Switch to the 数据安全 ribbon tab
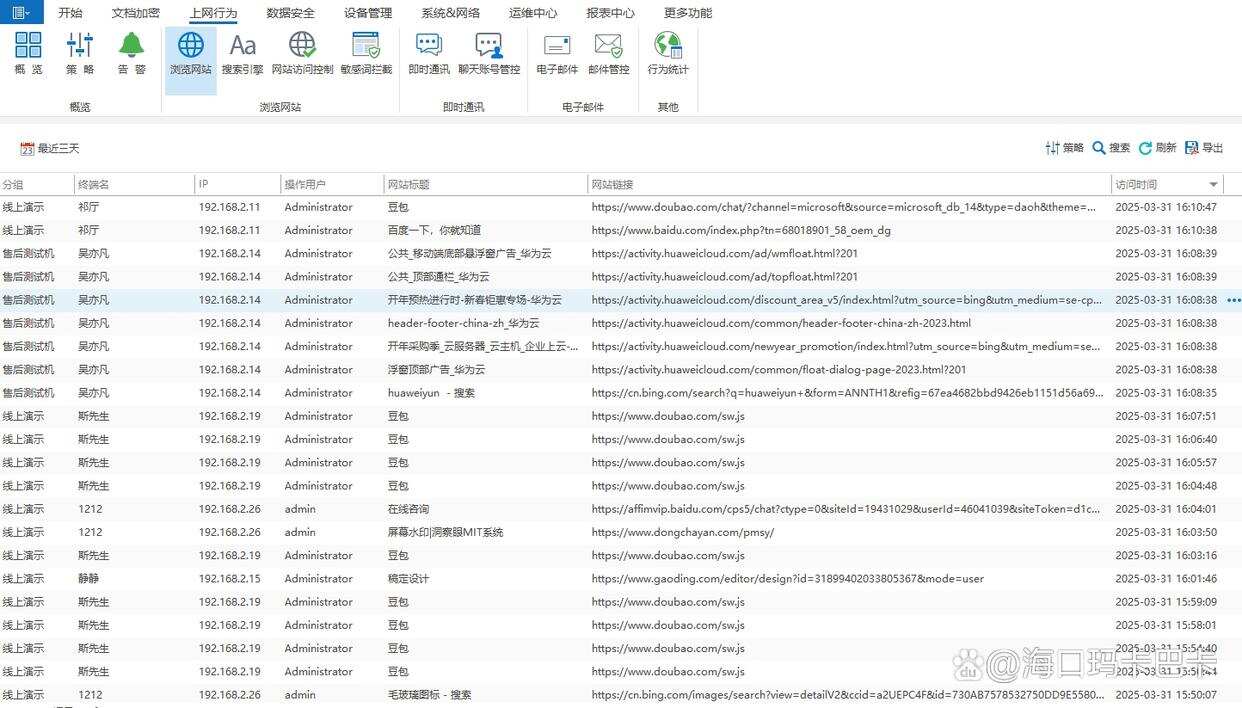 [x=290, y=12]
